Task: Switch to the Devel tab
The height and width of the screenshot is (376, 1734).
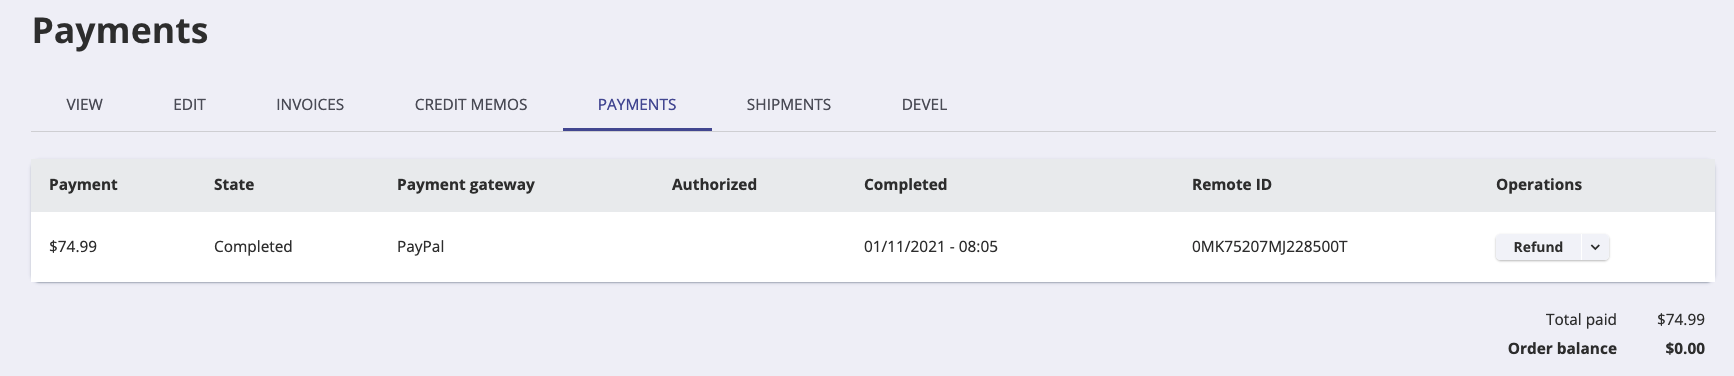Action: (924, 104)
